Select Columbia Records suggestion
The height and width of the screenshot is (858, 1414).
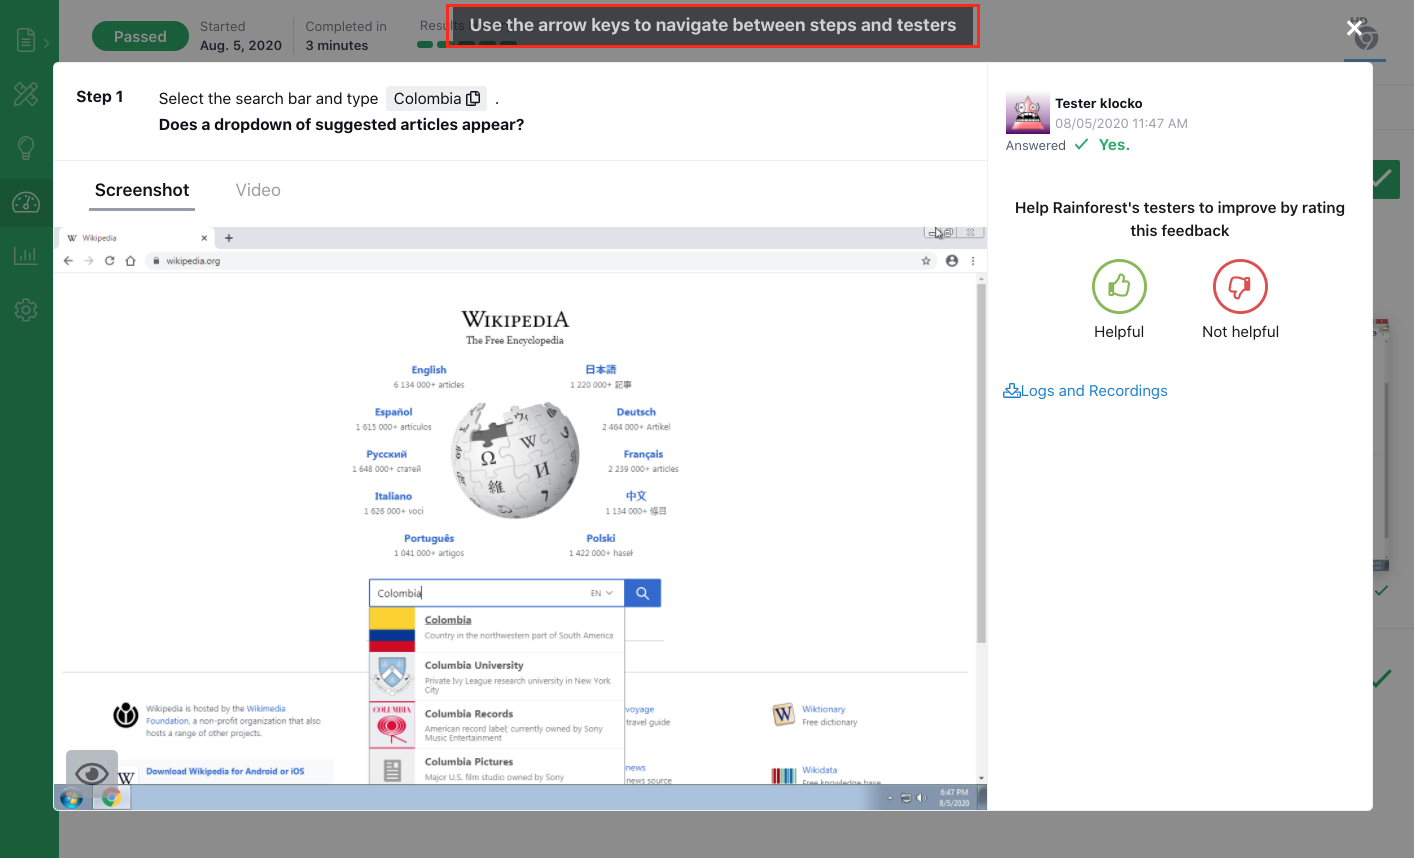(x=497, y=725)
